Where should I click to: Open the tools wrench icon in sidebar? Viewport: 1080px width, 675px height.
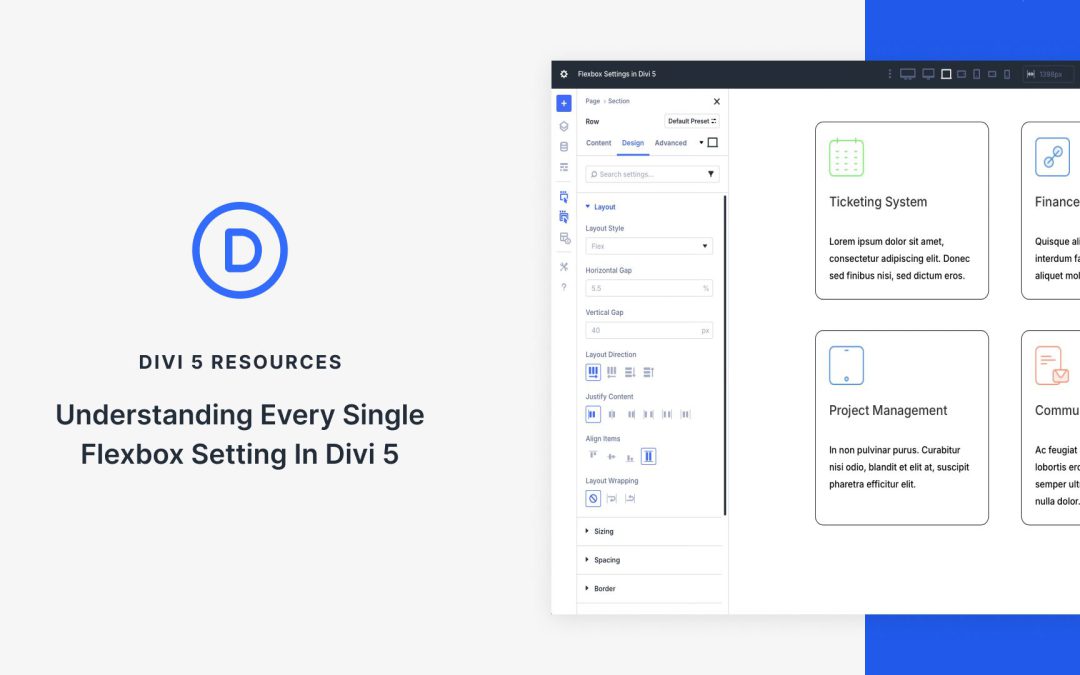(563, 267)
